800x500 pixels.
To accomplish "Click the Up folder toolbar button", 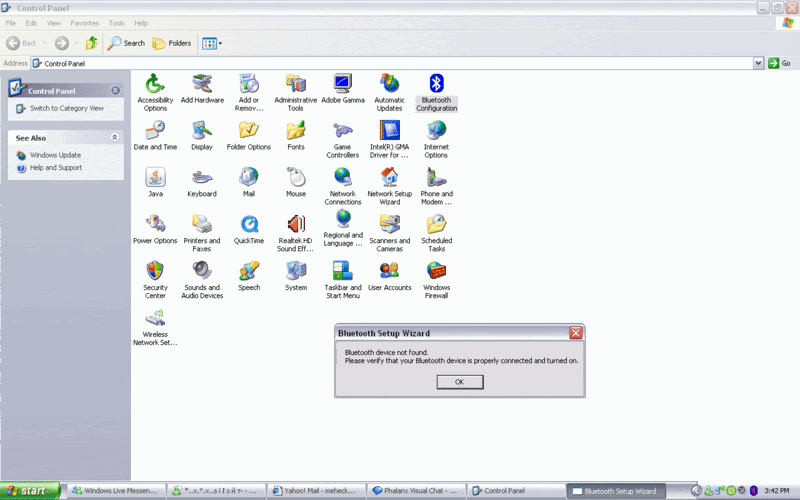I will pos(91,43).
